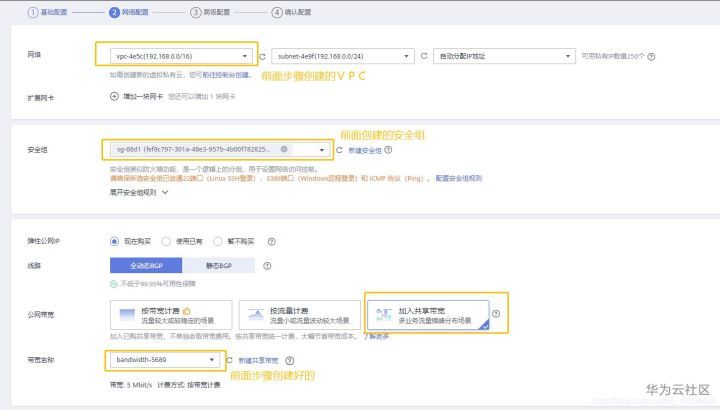
Task: Choose 静态BGP line type
Action: click(219, 265)
